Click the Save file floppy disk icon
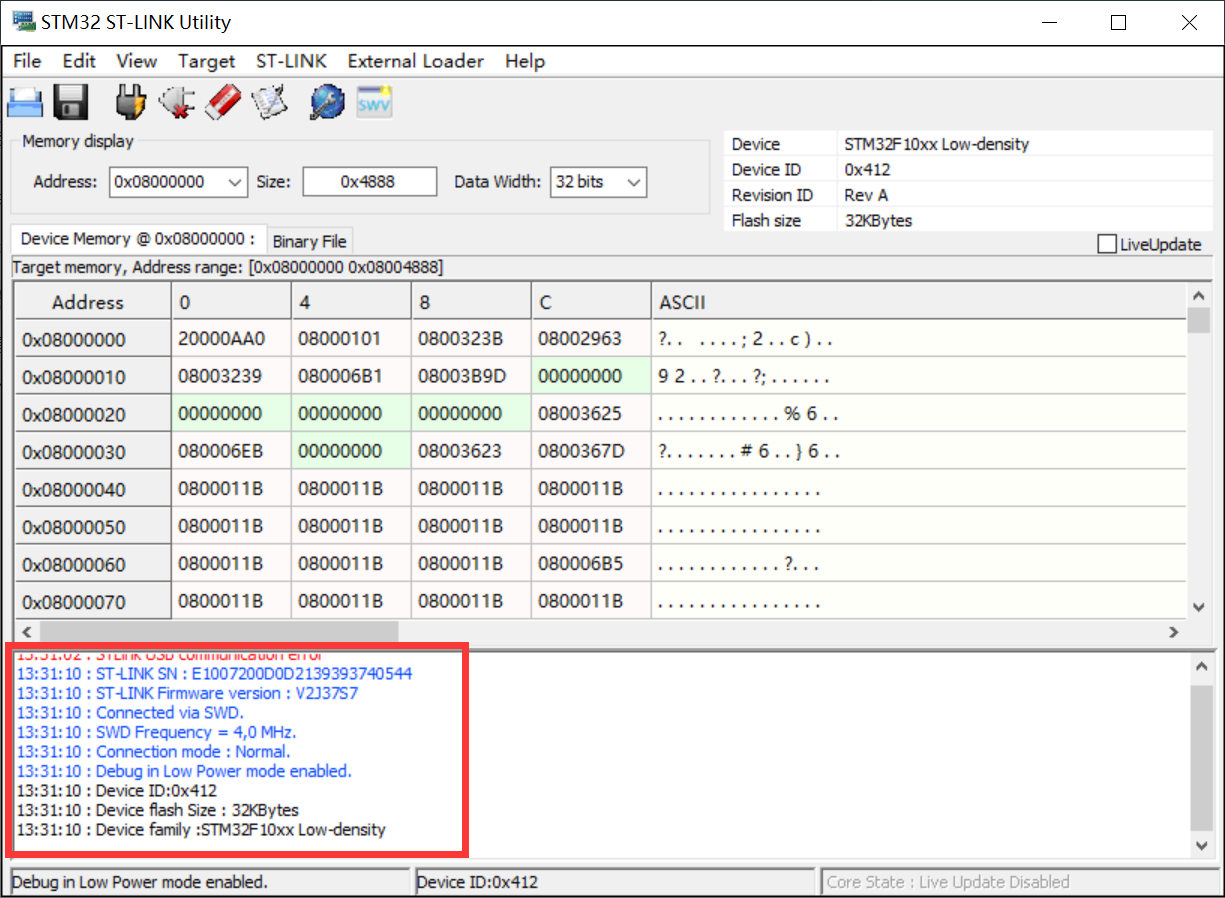Image resolution: width=1225 pixels, height=898 pixels. [x=71, y=101]
